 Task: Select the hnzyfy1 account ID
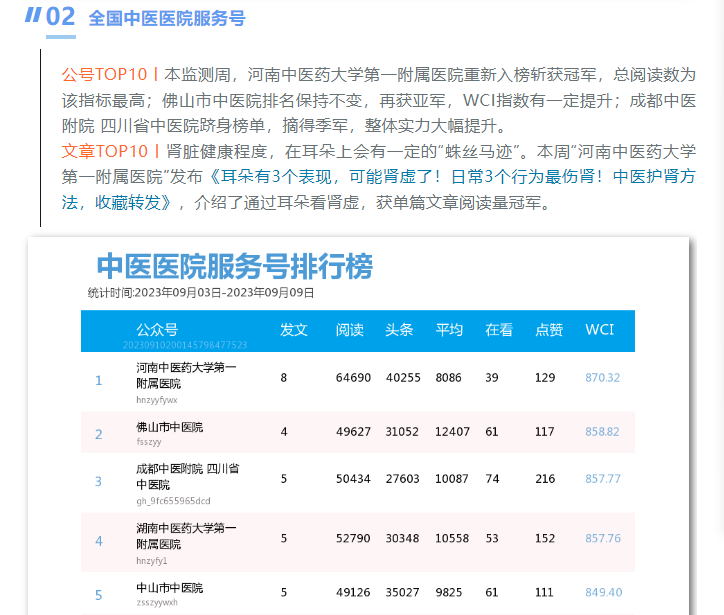coord(151,561)
